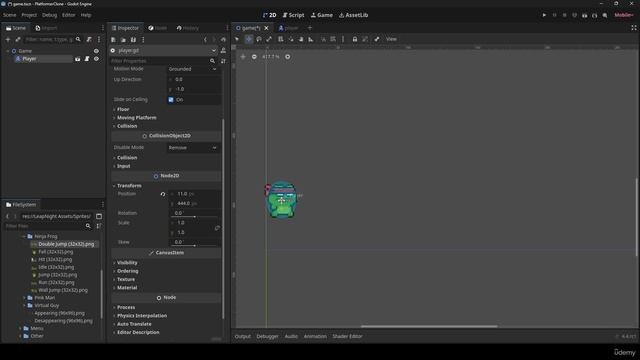Open the AssetLib workspace
Image resolution: width=640 pixels, height=360 pixels.
(x=353, y=15)
